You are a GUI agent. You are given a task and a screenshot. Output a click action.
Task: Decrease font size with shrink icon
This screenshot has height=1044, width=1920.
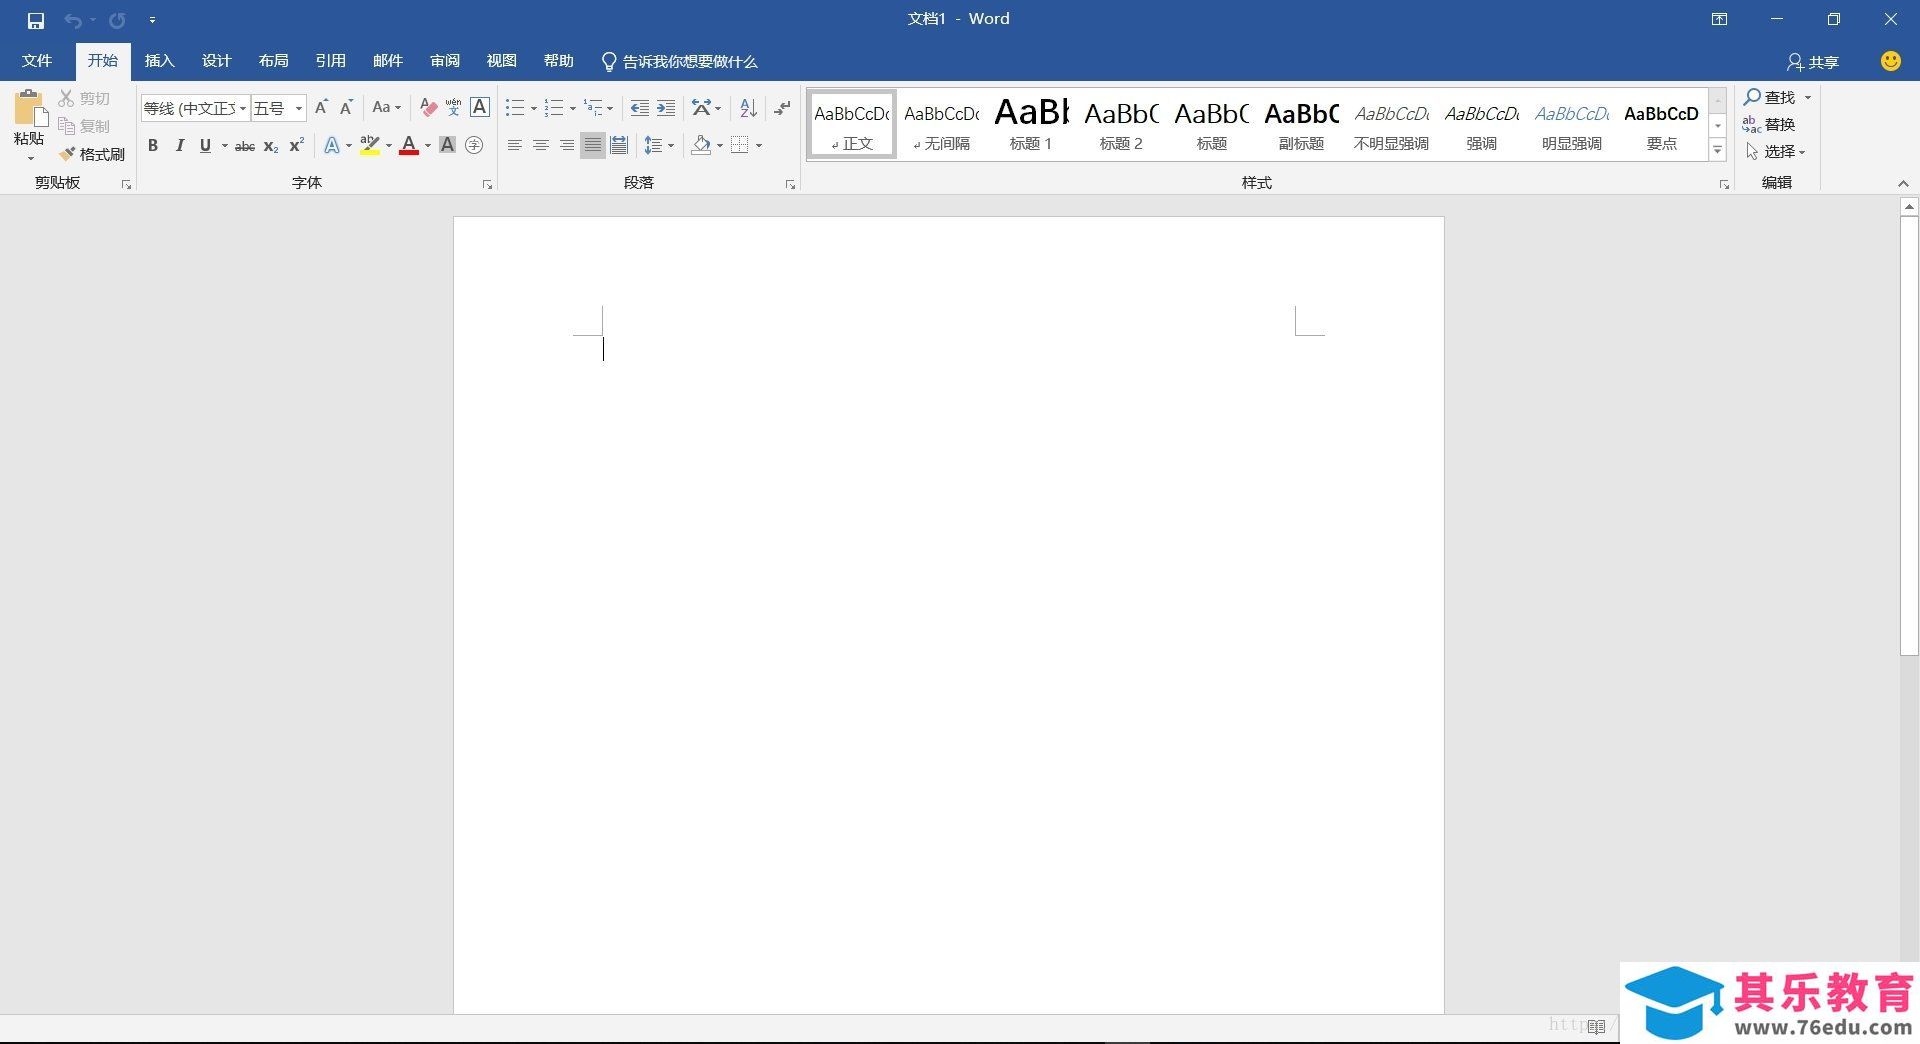tap(346, 107)
